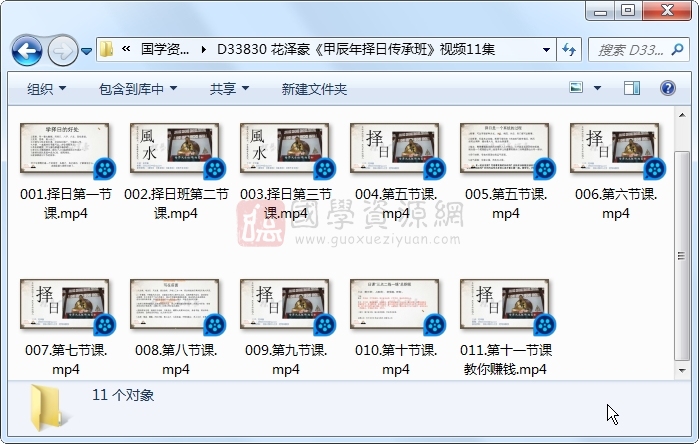Click the folder icon in address bar

click(106, 49)
